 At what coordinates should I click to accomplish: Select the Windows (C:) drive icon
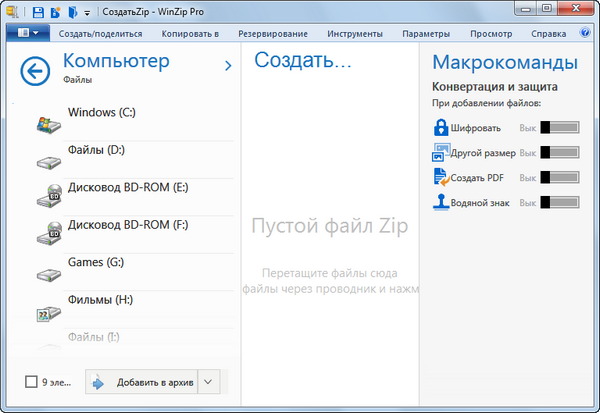point(46,124)
